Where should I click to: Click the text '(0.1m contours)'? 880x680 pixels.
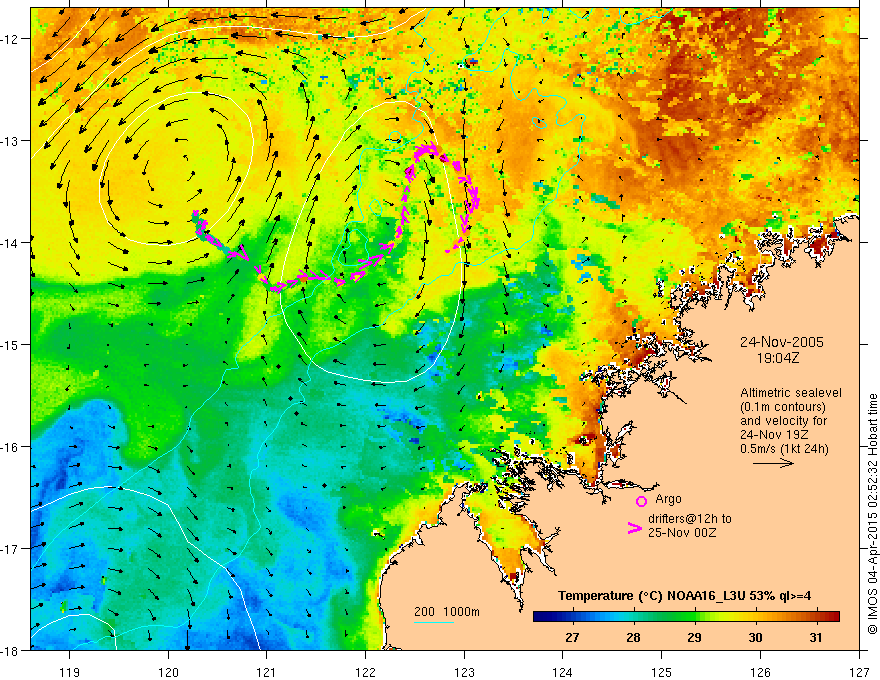tap(783, 407)
